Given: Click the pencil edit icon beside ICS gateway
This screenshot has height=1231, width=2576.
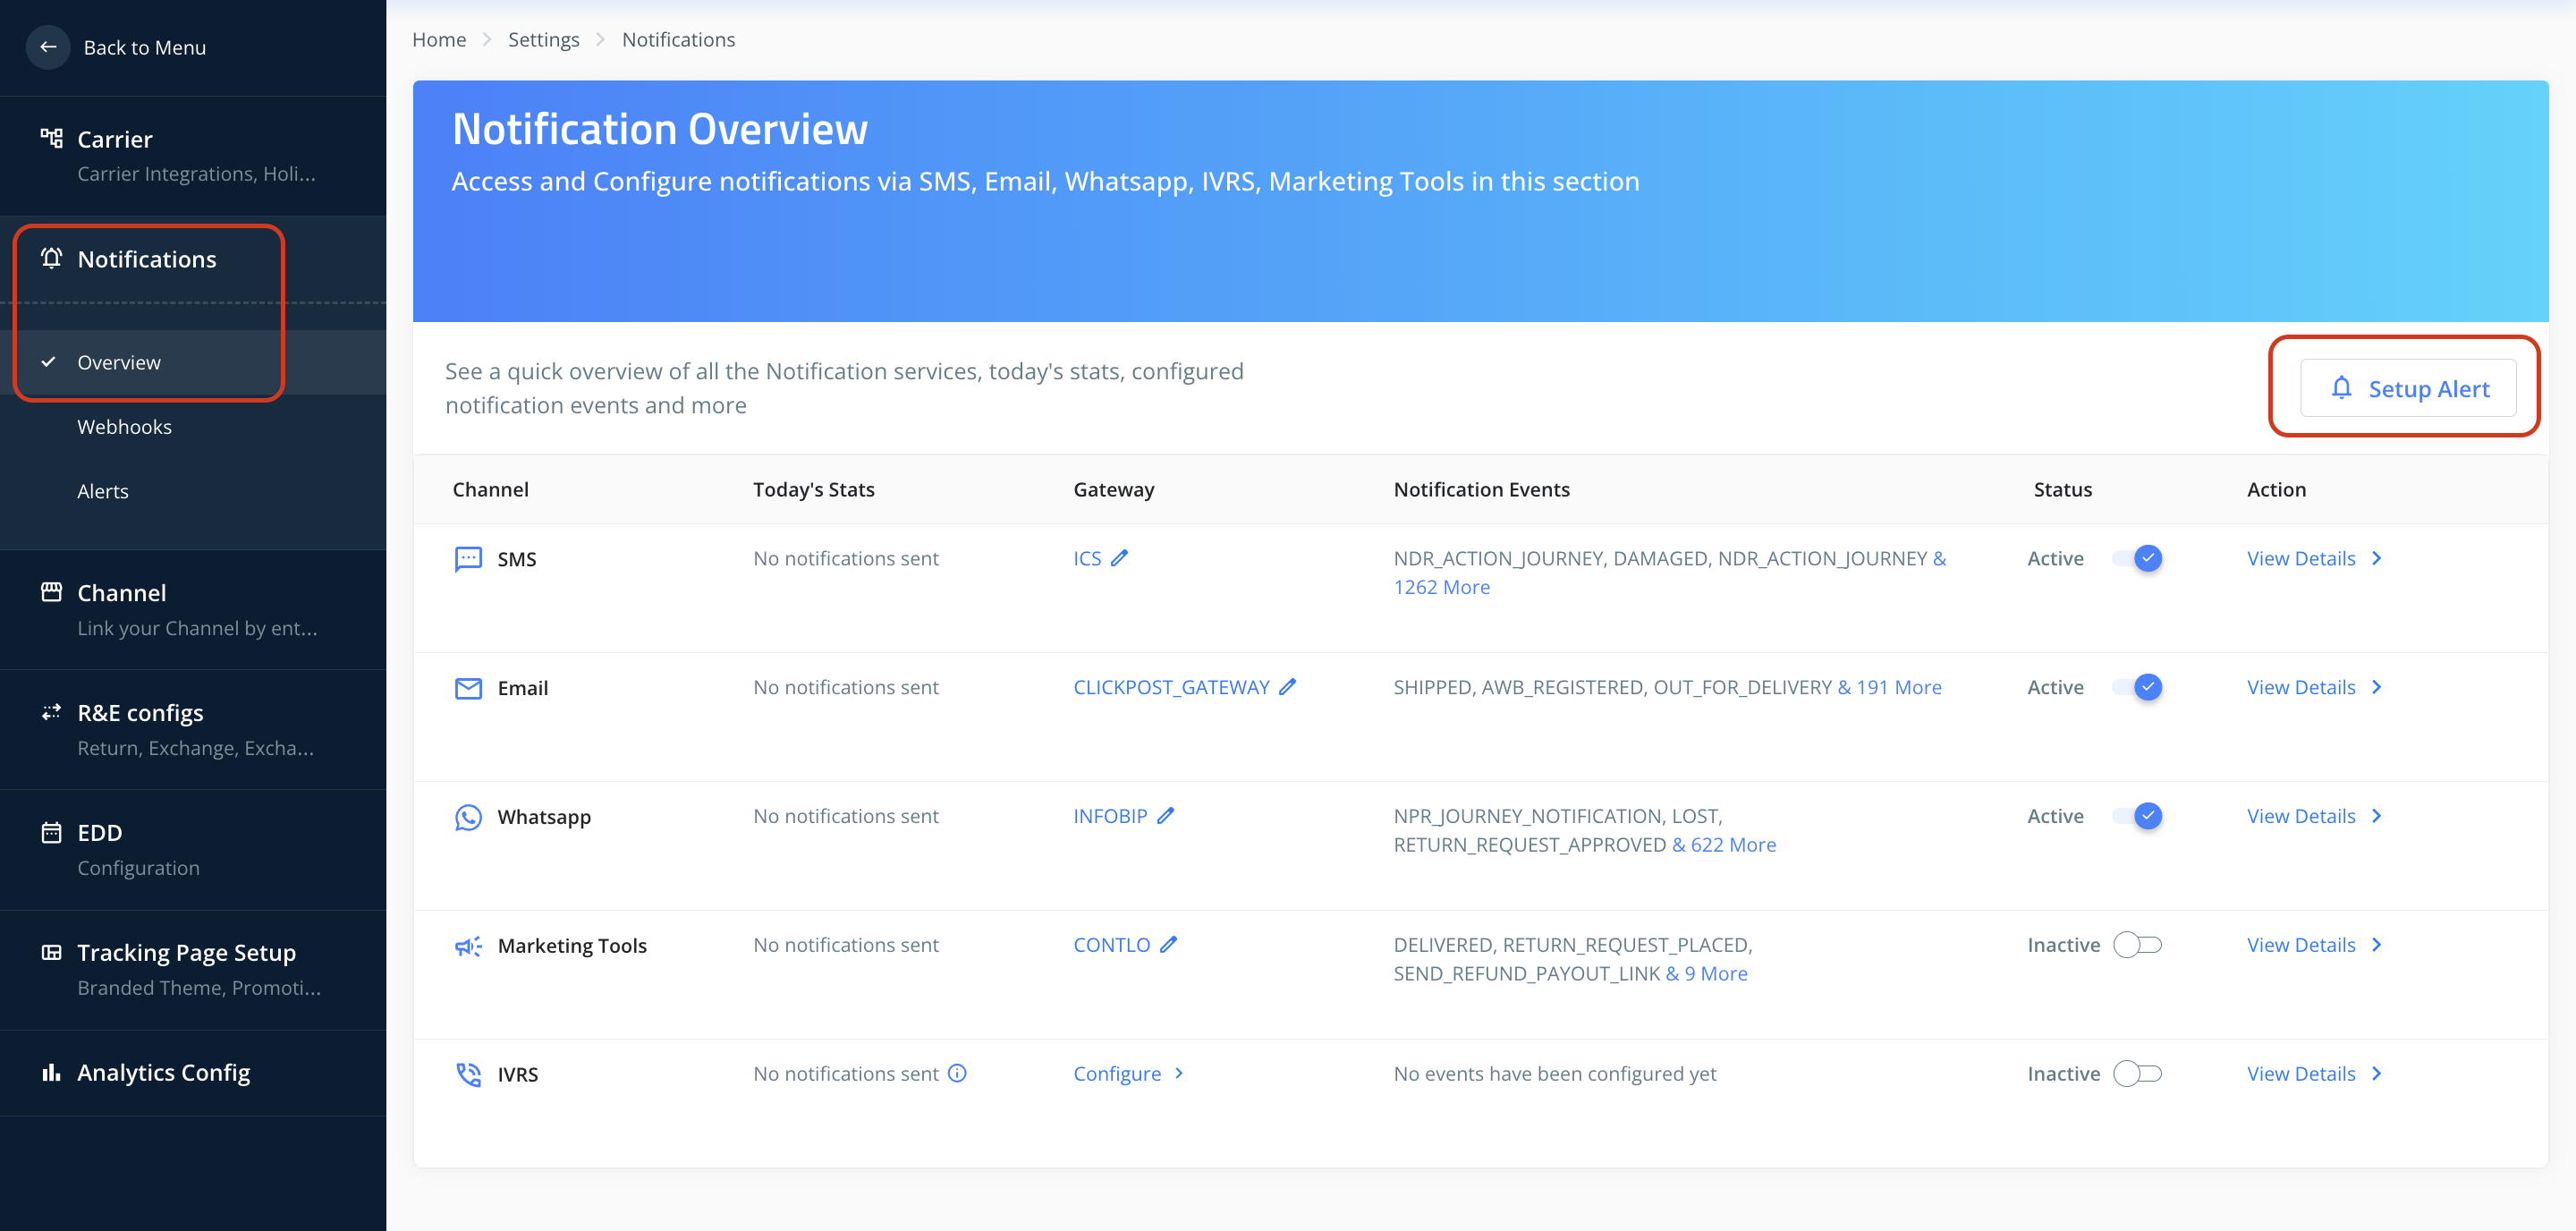Looking at the screenshot, I should click(1119, 558).
